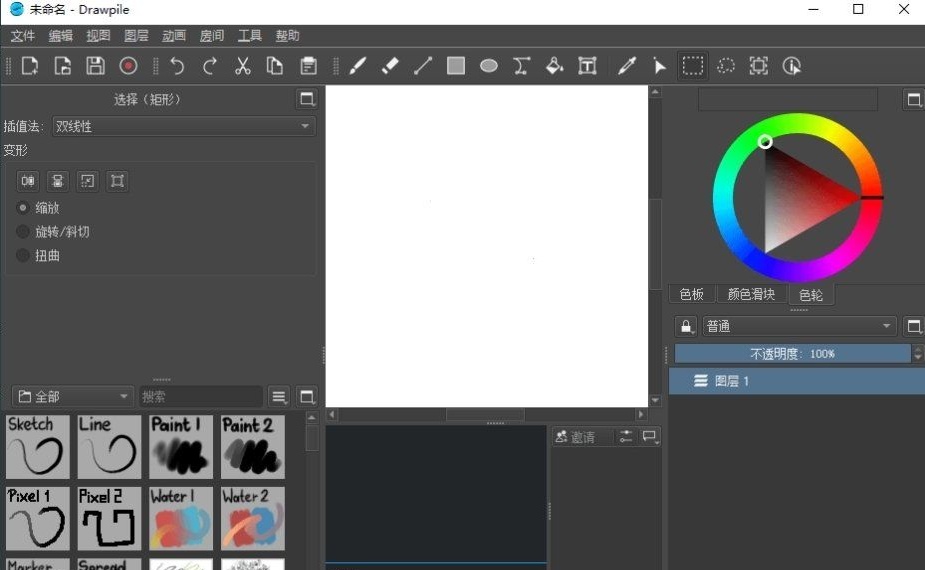Click the inspector tool icon
Image resolution: width=925 pixels, height=570 pixels.
click(x=792, y=65)
